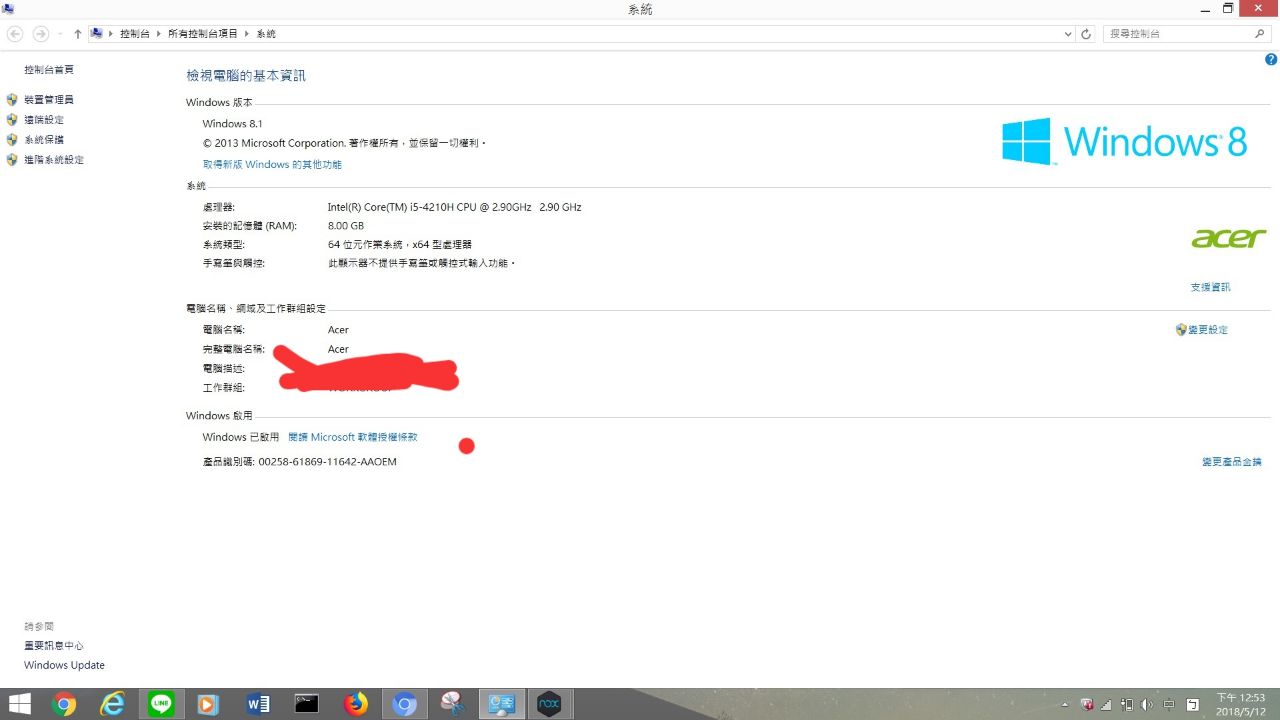
Task: Select product ID 00258-61869-11642-AAOEM text
Action: [x=327, y=462]
